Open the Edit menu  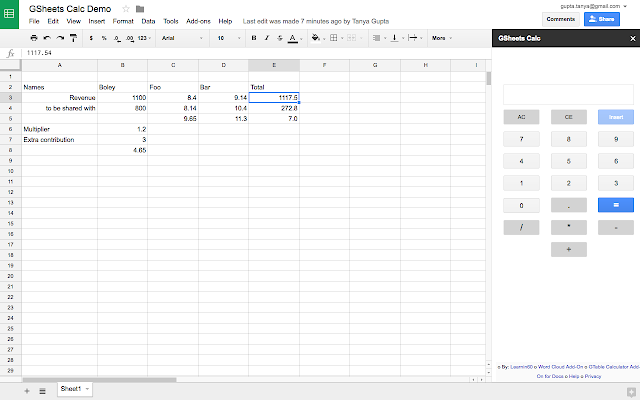[x=53, y=21]
